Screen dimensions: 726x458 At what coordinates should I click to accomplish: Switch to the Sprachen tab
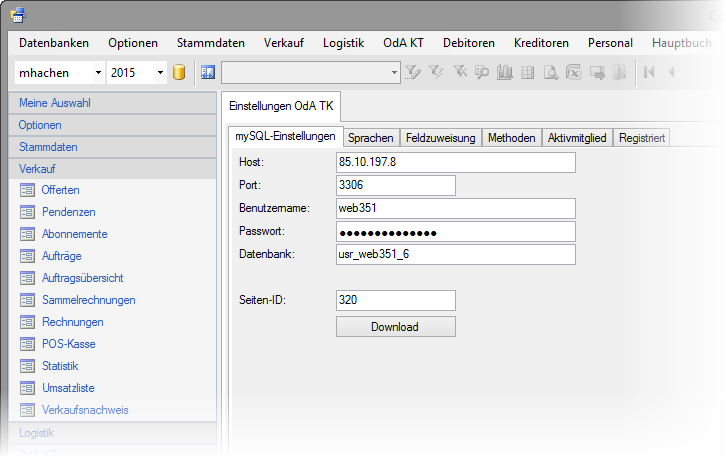371,138
